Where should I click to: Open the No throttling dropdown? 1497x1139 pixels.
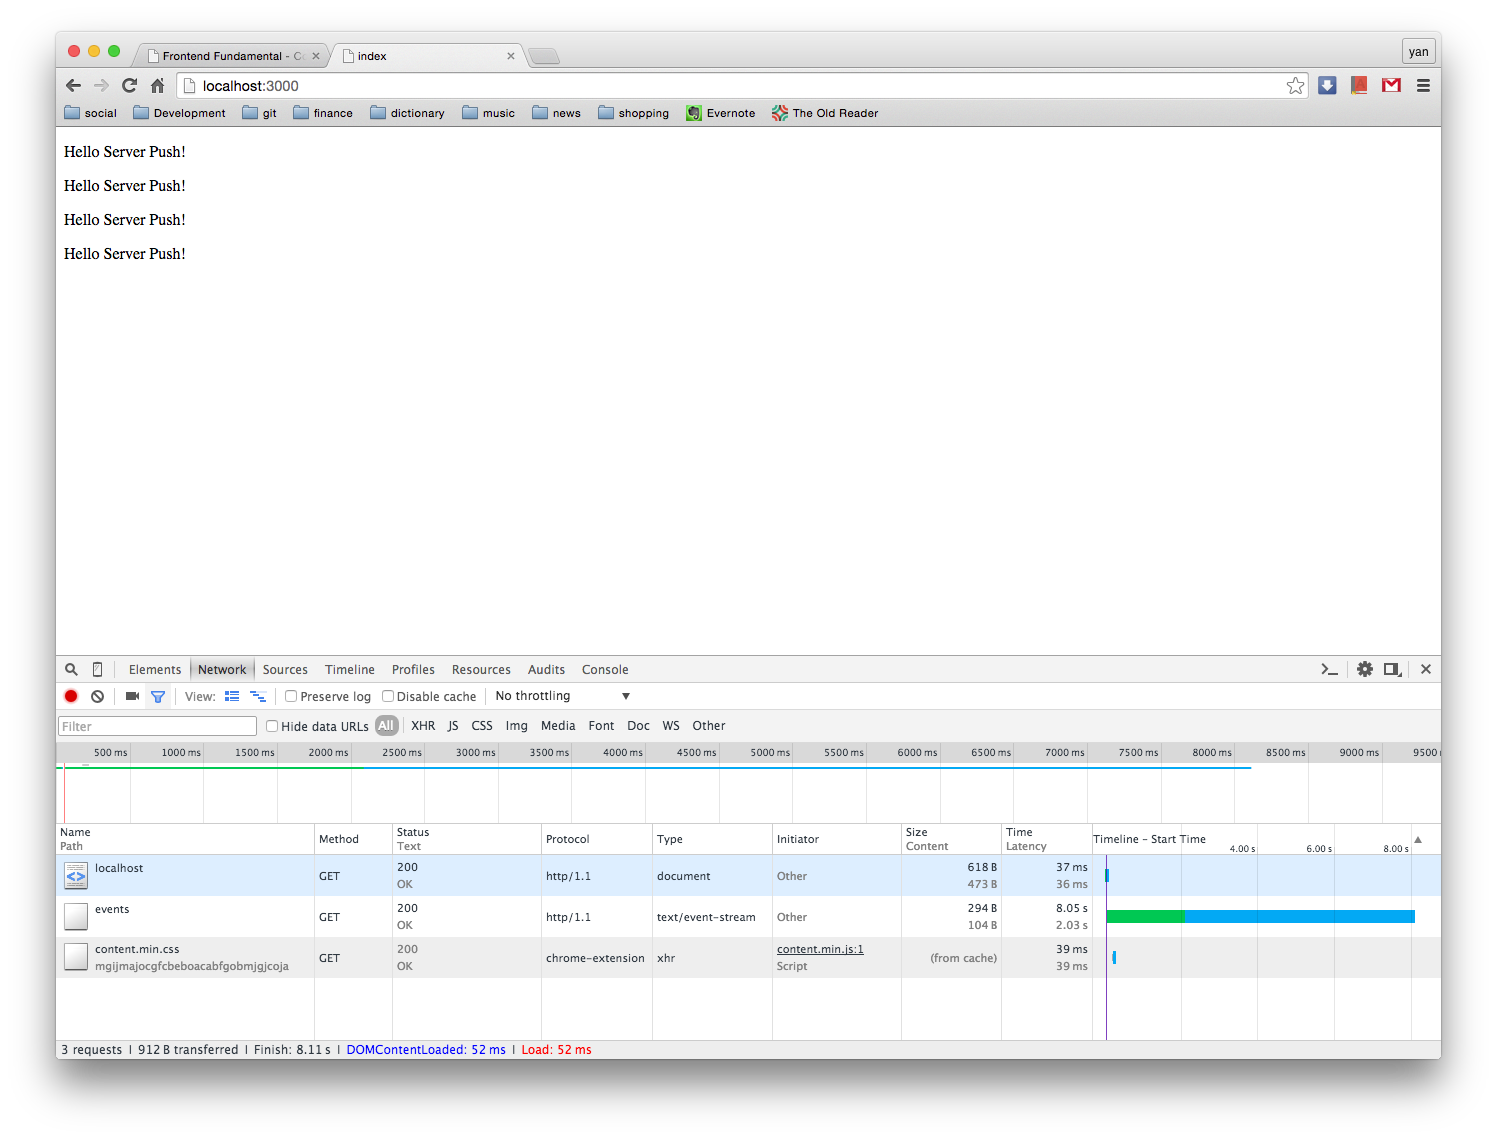click(563, 696)
